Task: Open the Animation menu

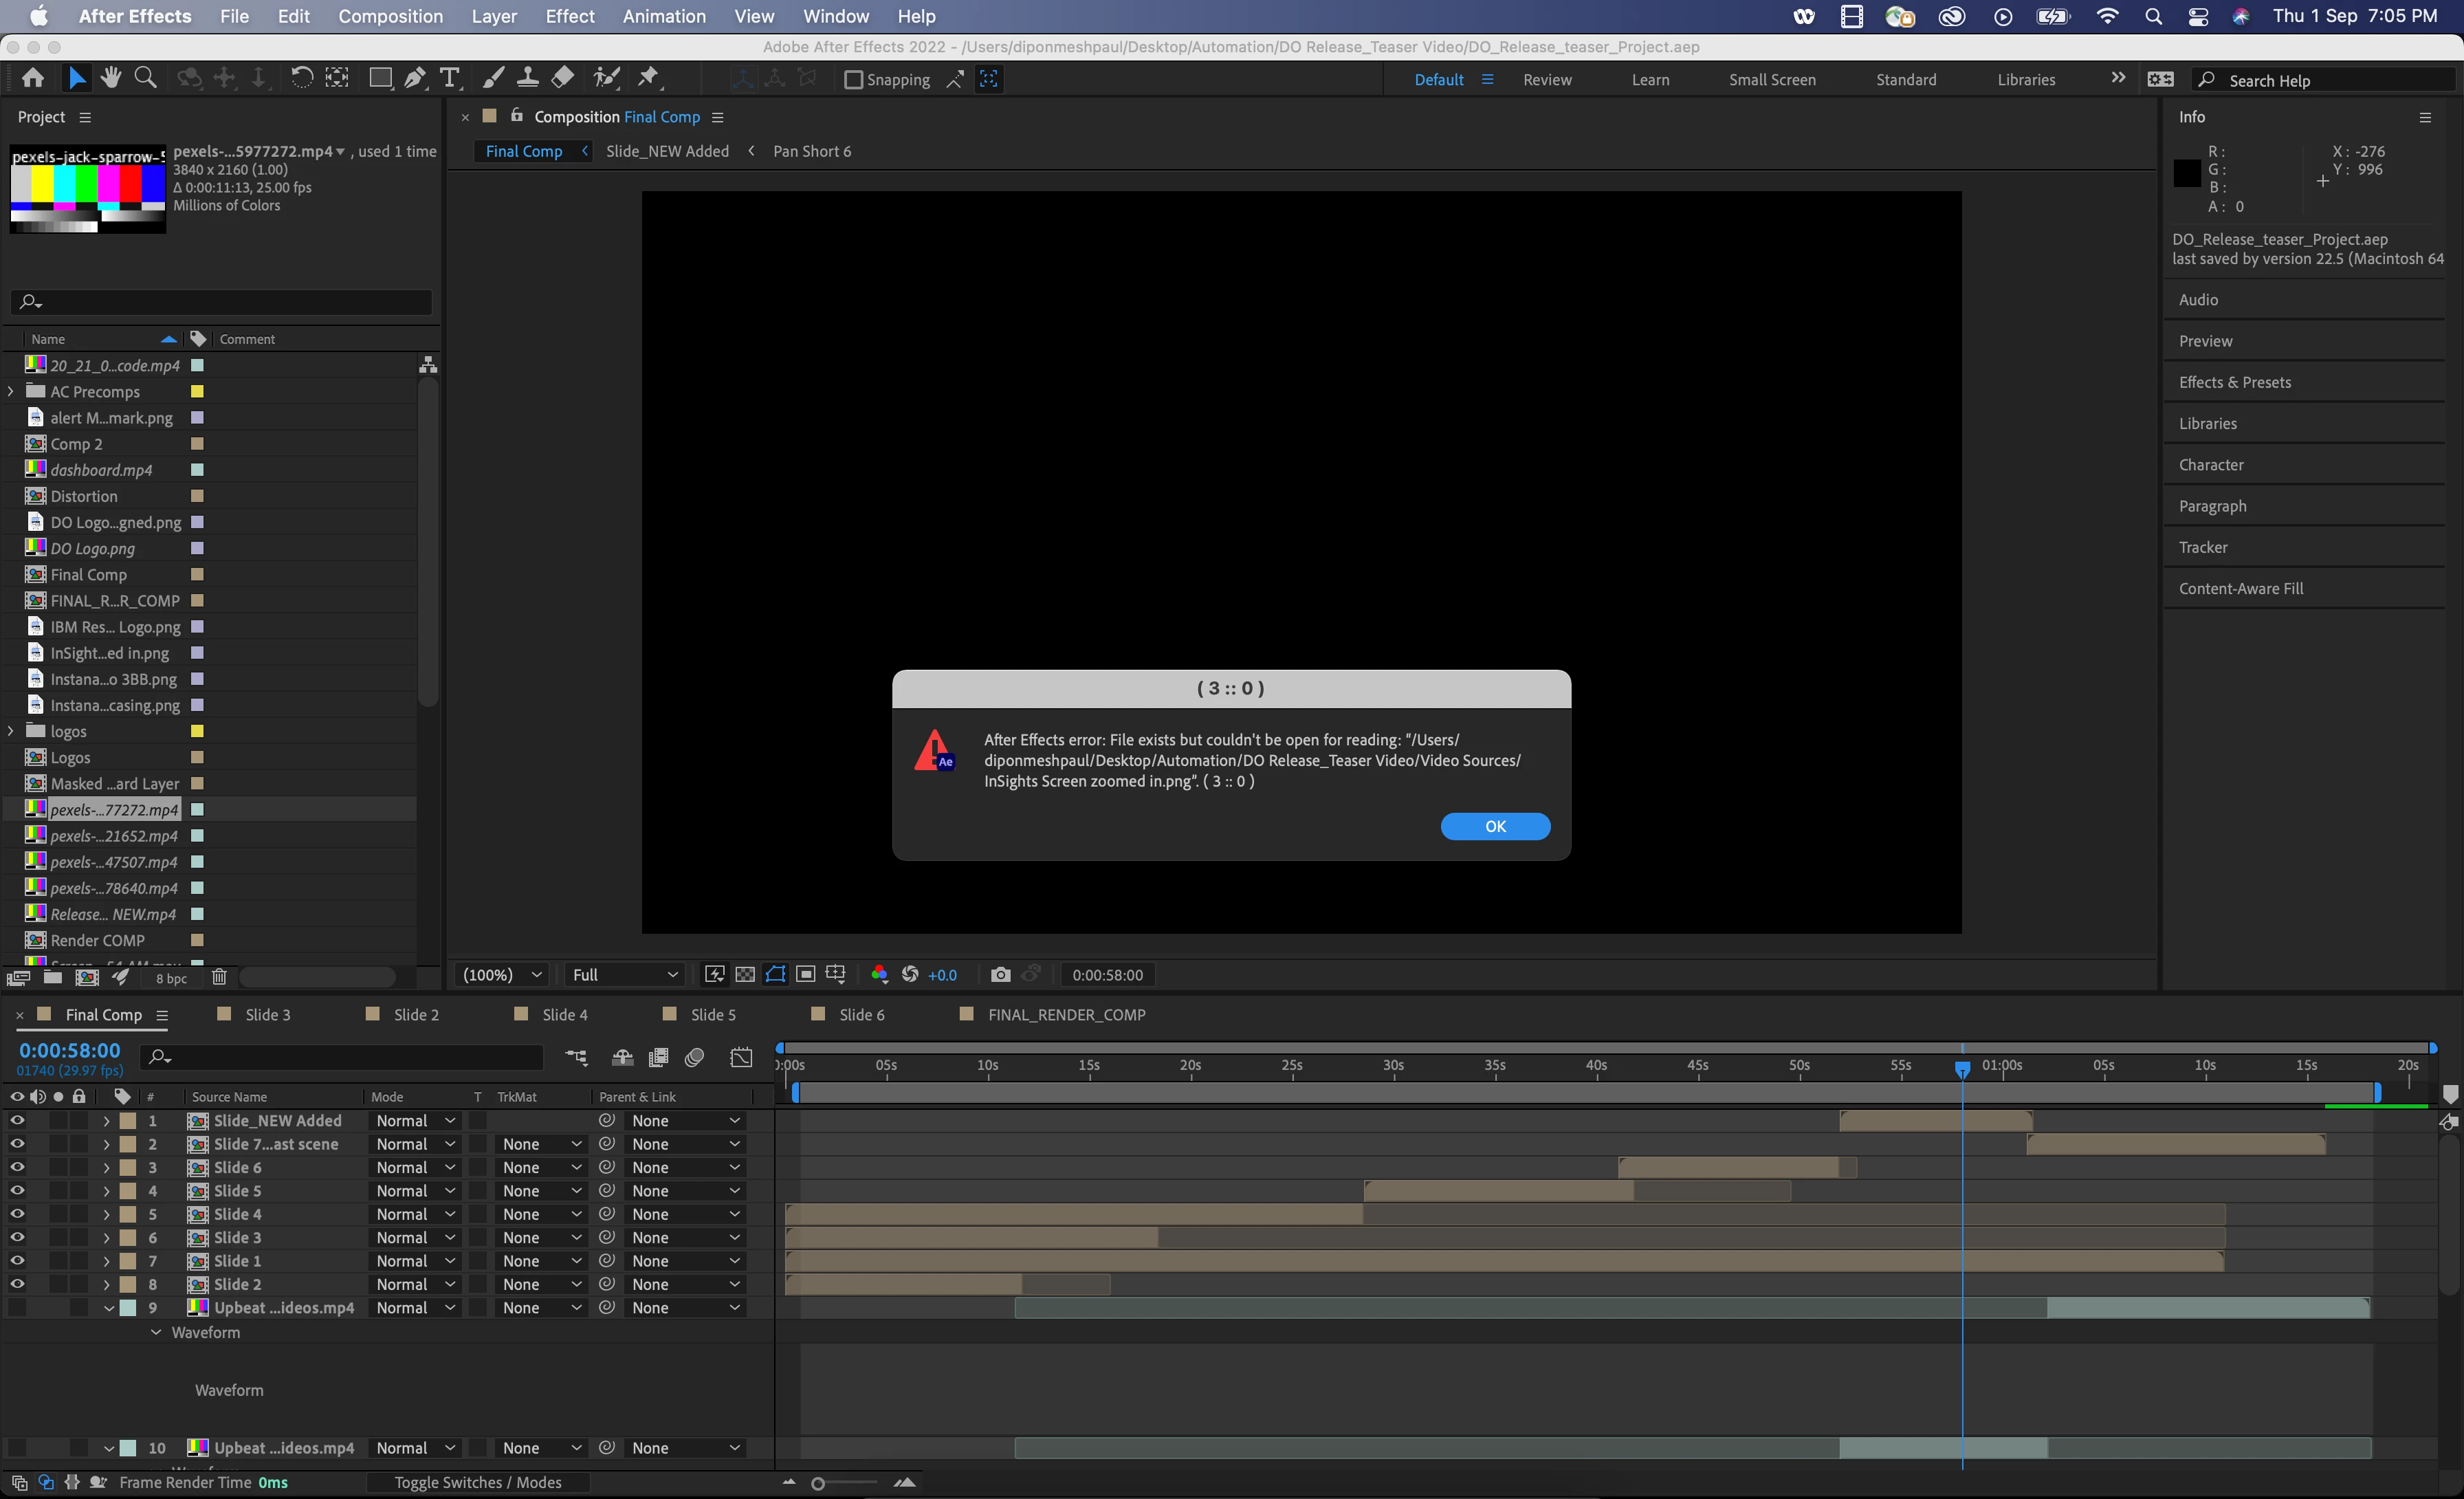Action: 663,16
